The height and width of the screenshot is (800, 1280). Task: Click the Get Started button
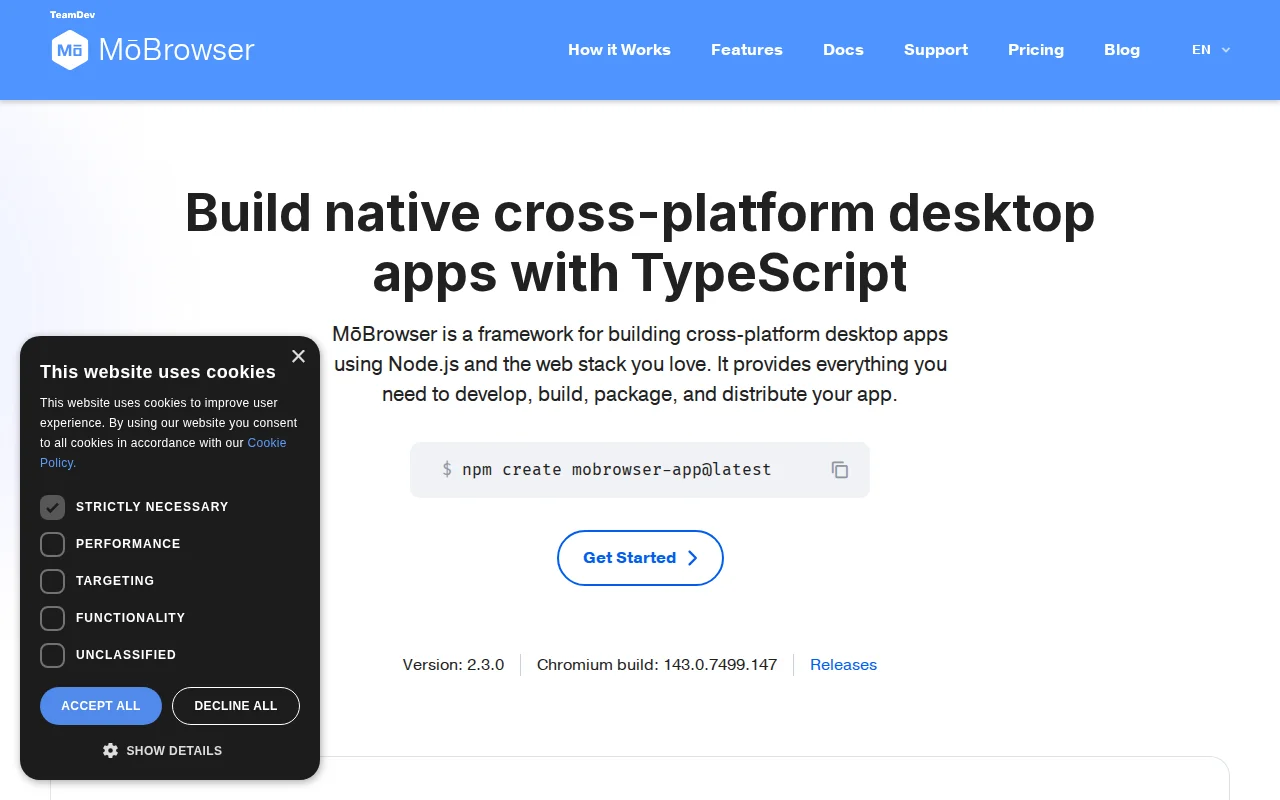[640, 558]
